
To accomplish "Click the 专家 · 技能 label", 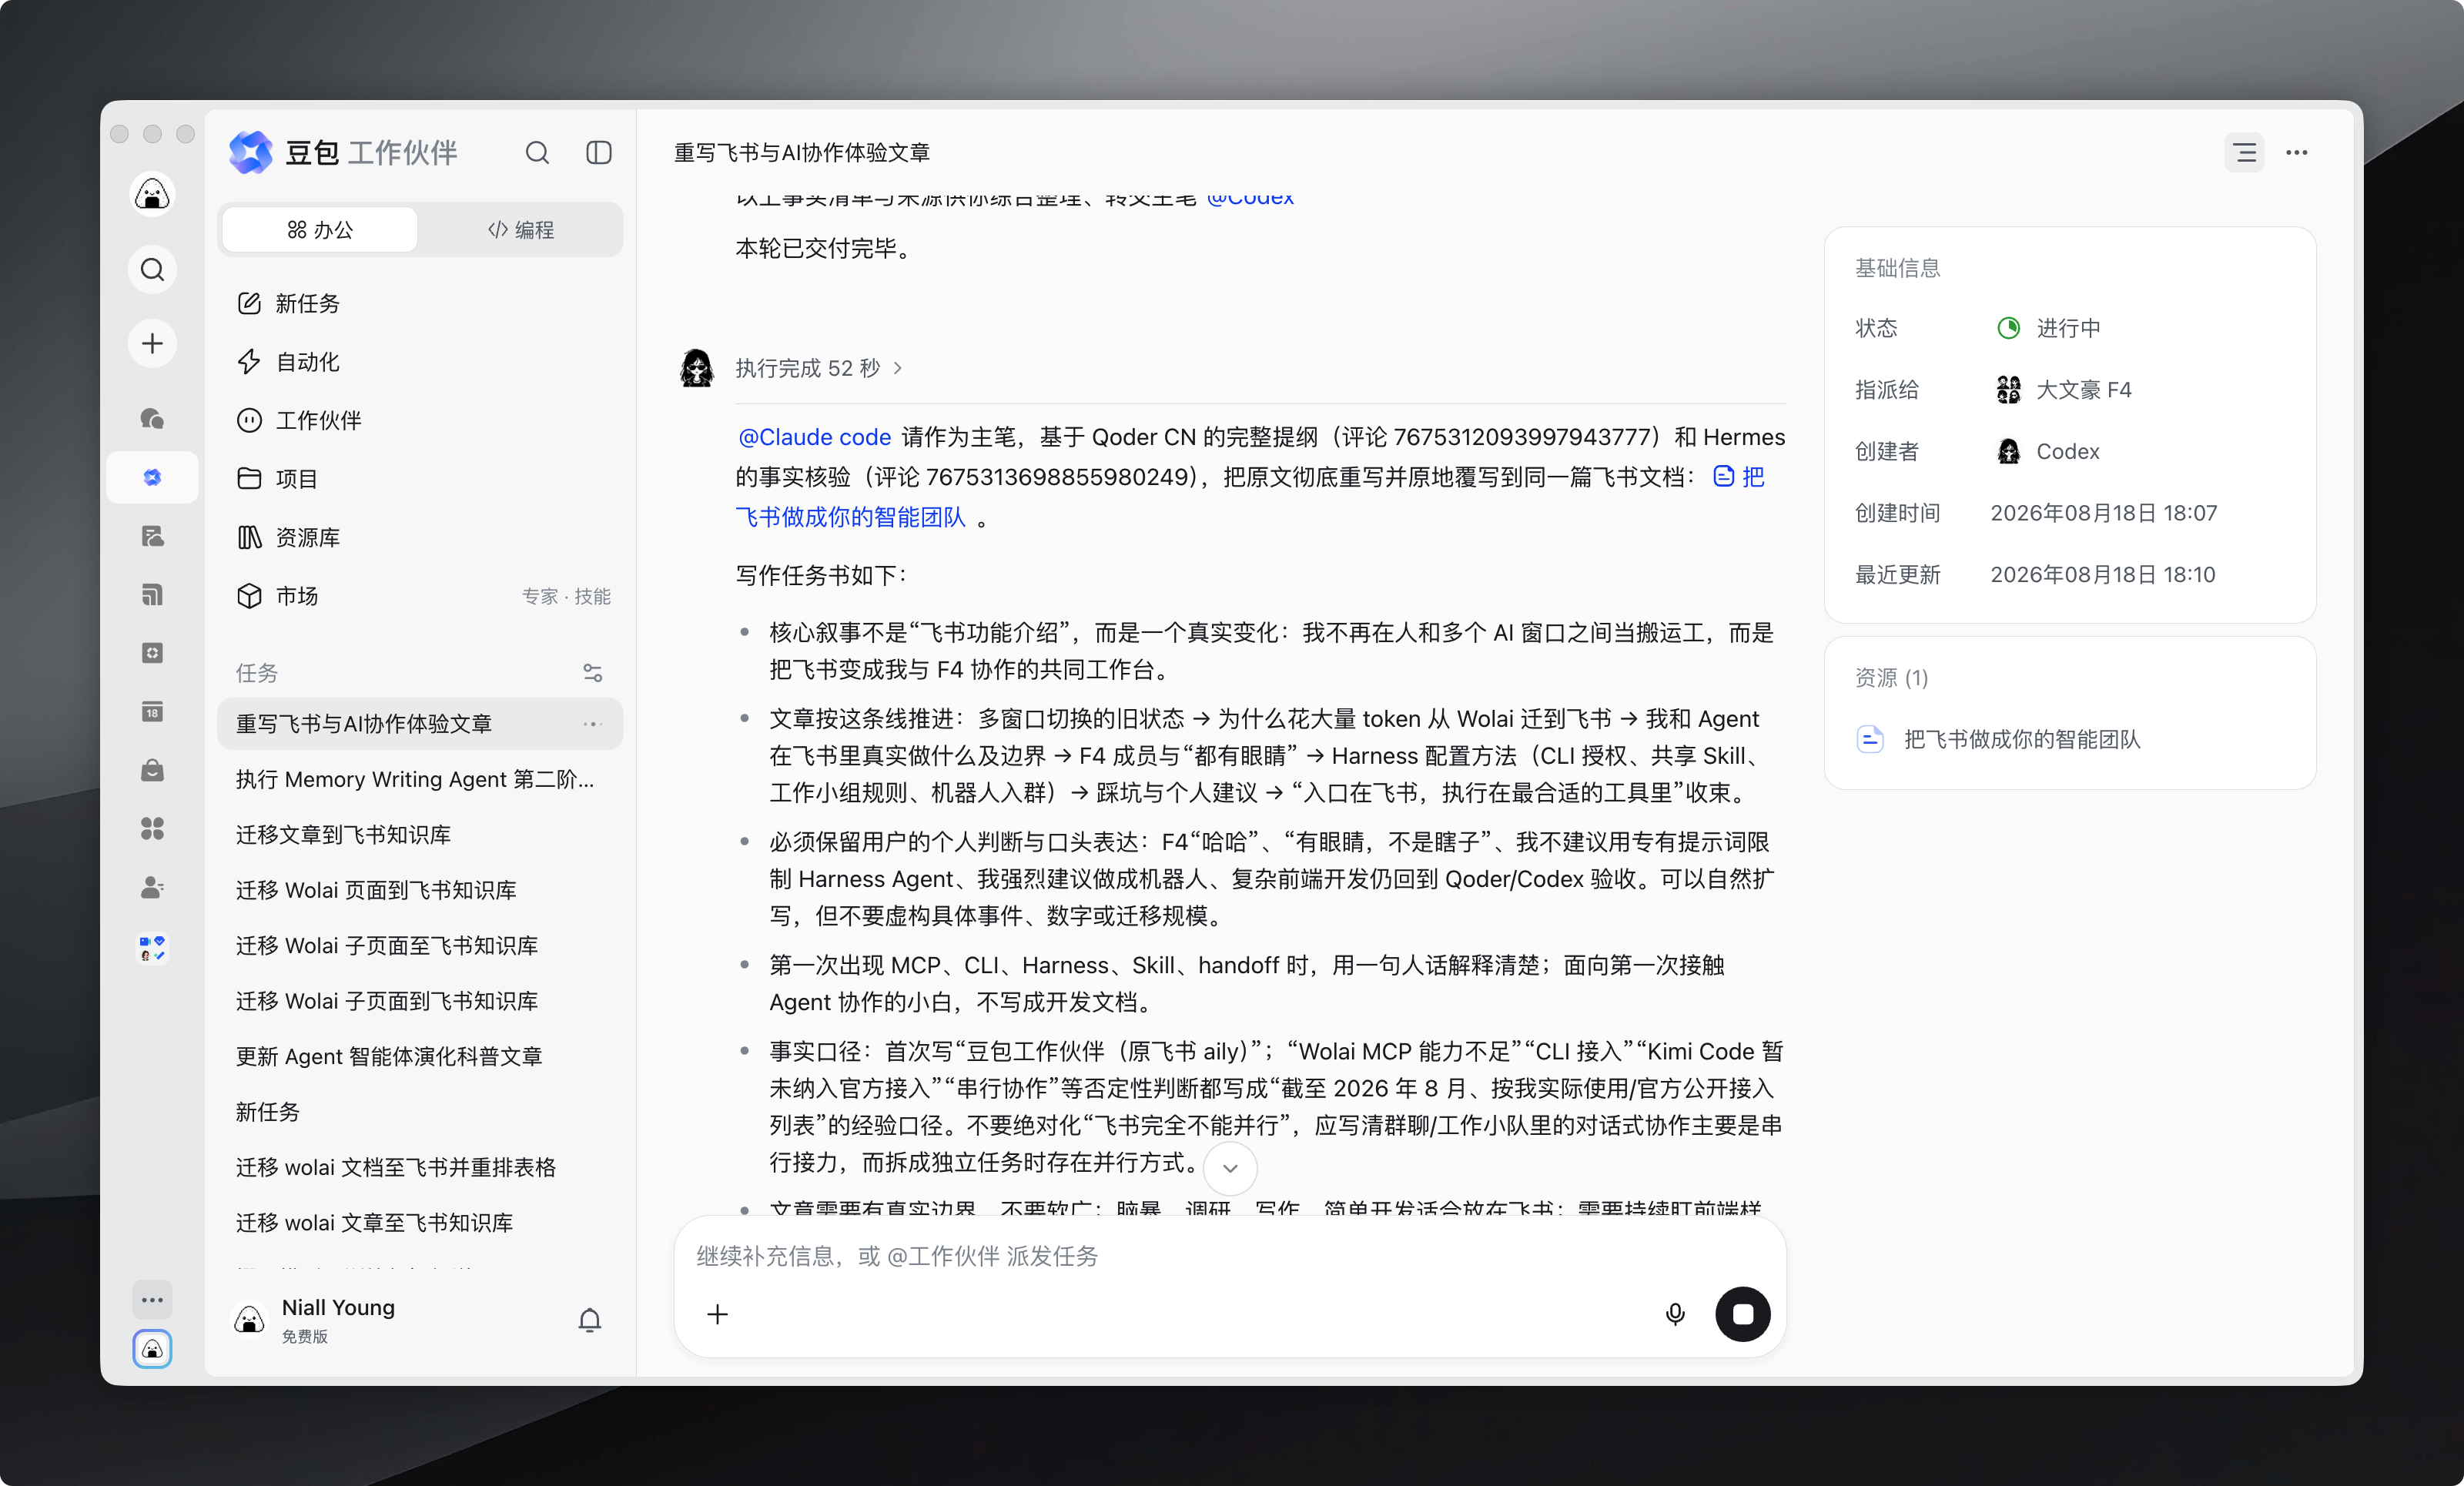I will point(566,596).
